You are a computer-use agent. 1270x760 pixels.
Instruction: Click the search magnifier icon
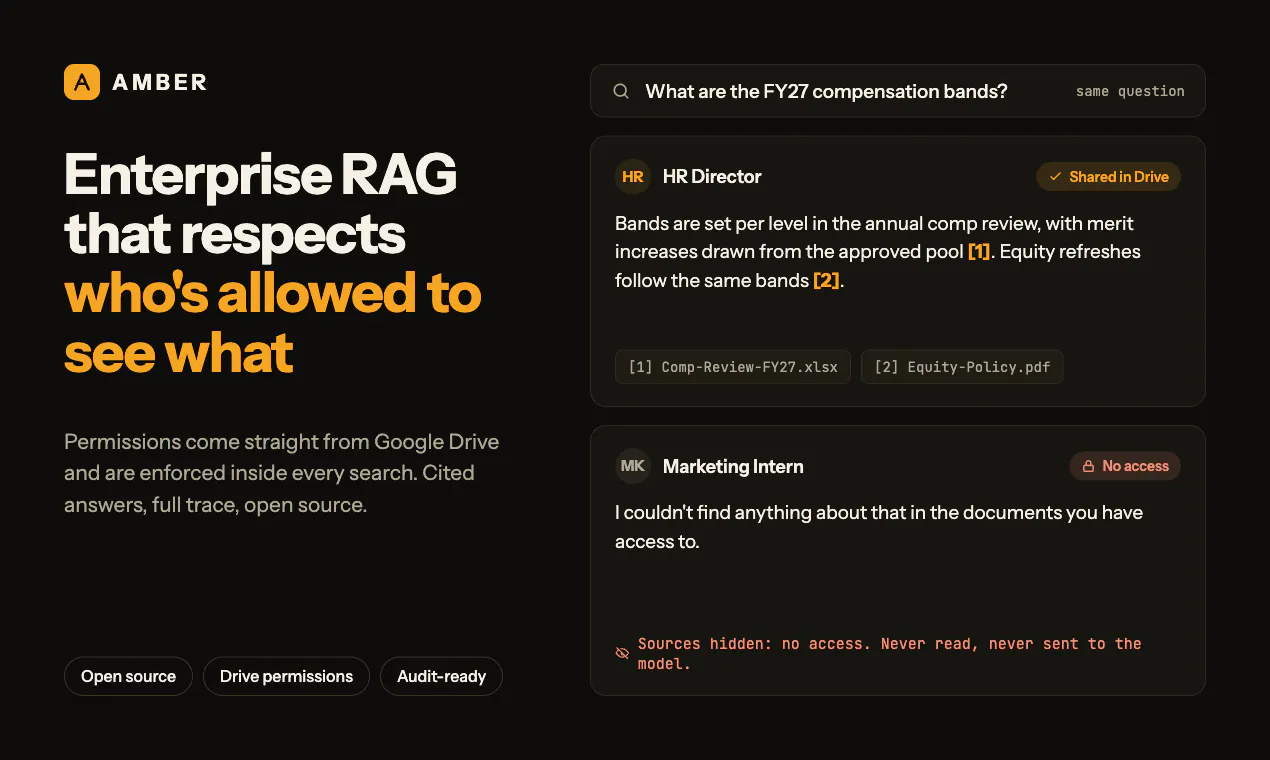(x=621, y=91)
